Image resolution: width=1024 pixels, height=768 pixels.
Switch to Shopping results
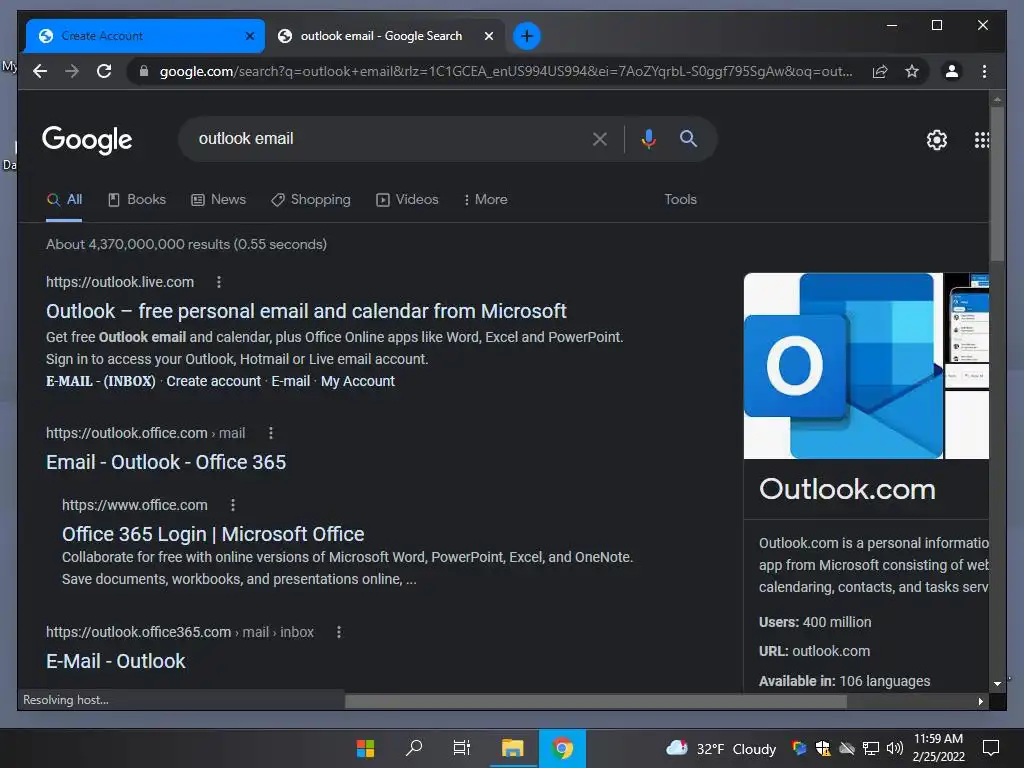311,200
